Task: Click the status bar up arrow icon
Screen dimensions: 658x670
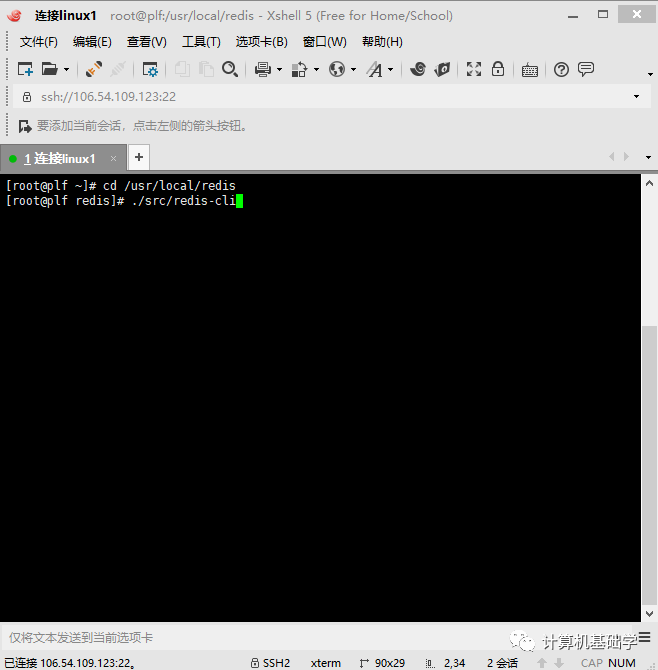Action: click(x=542, y=663)
